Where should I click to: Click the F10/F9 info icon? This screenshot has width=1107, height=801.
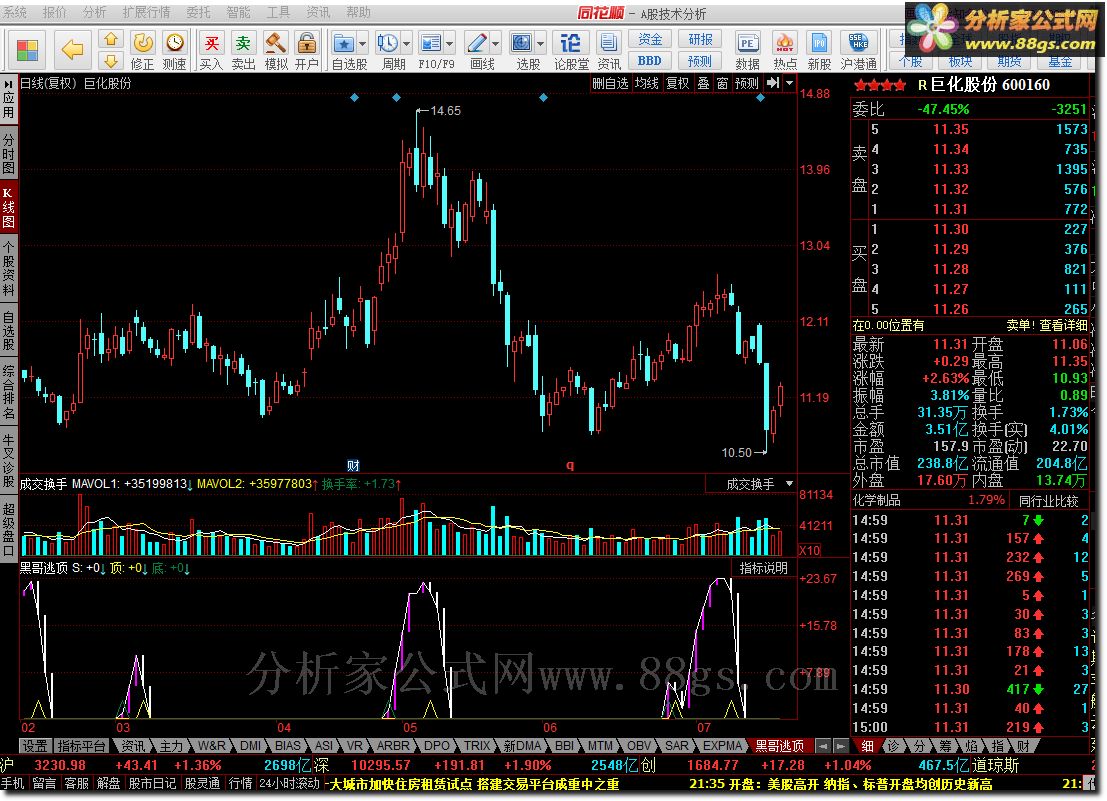click(431, 44)
